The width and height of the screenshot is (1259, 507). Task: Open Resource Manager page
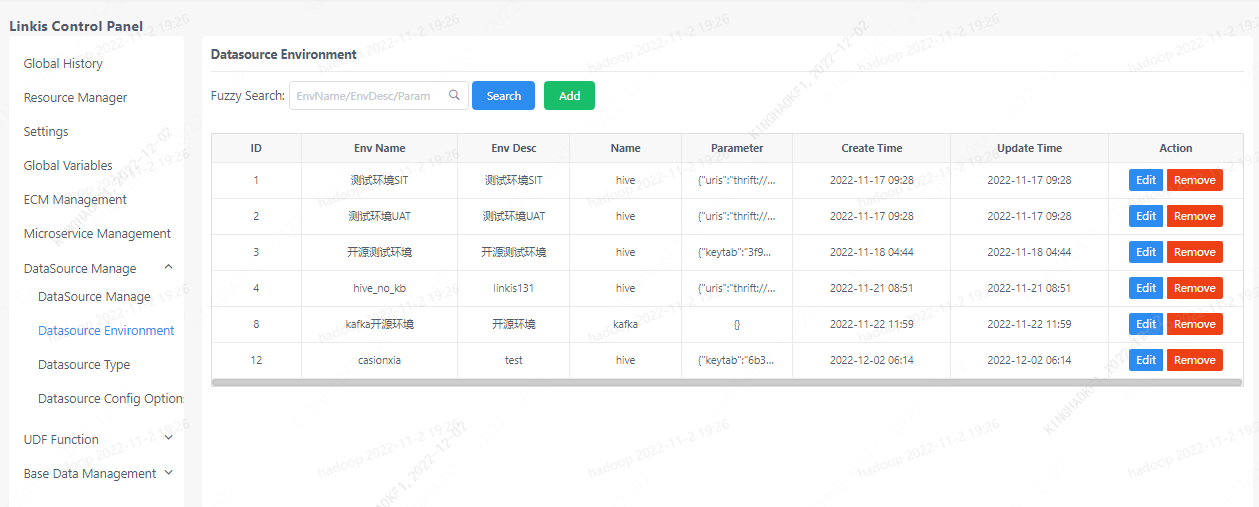[75, 97]
